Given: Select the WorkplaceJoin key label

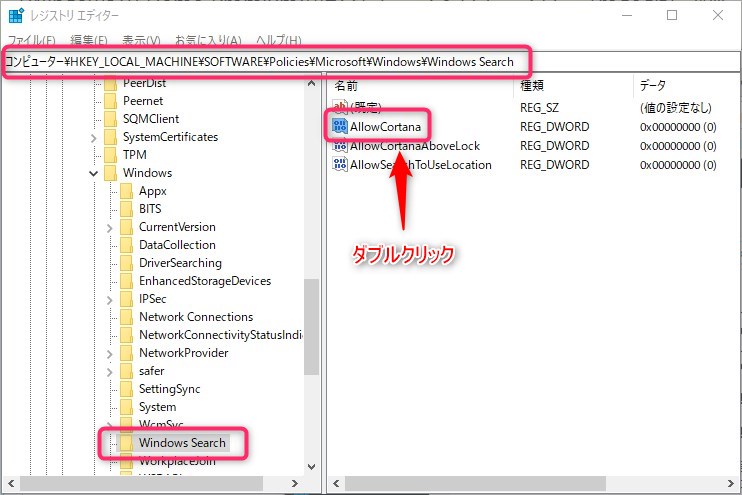Looking at the screenshot, I should point(177,460).
